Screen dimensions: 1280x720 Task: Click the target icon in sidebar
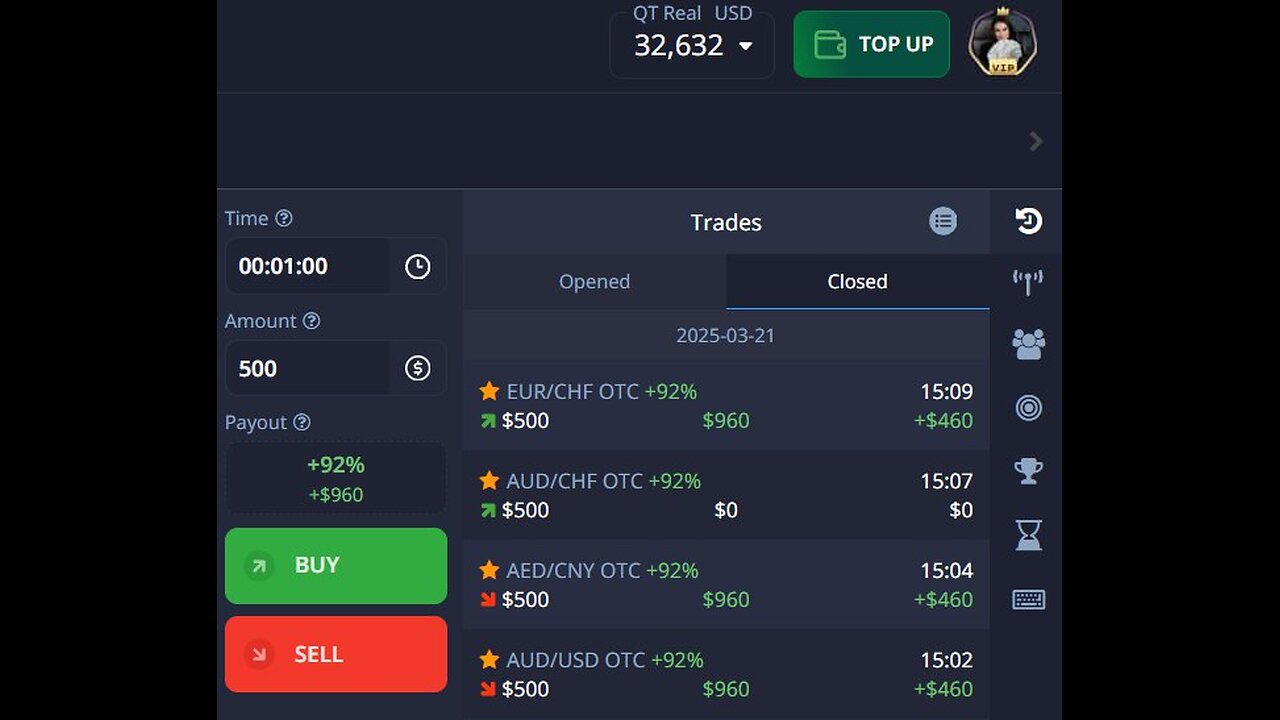pyautogui.click(x=1028, y=408)
